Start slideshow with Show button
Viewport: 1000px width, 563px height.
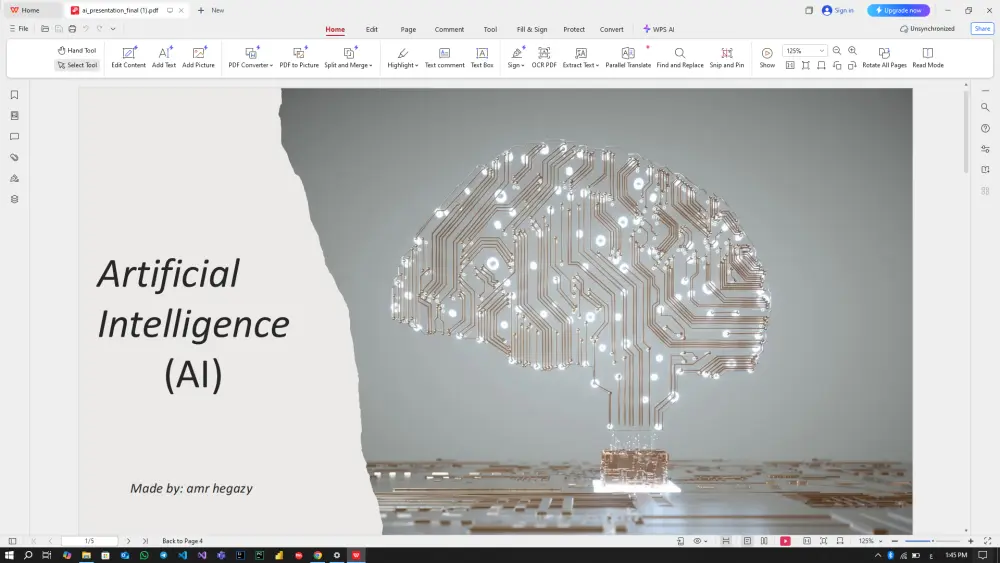coord(767,57)
